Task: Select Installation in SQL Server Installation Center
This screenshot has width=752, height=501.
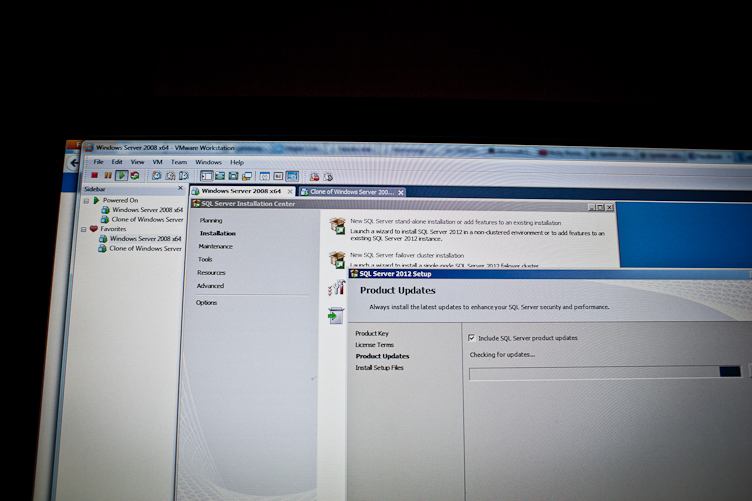Action: pos(218,233)
